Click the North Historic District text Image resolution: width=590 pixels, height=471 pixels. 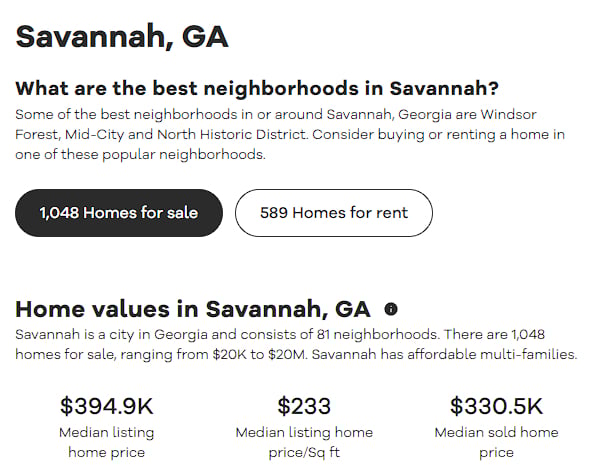(x=232, y=134)
